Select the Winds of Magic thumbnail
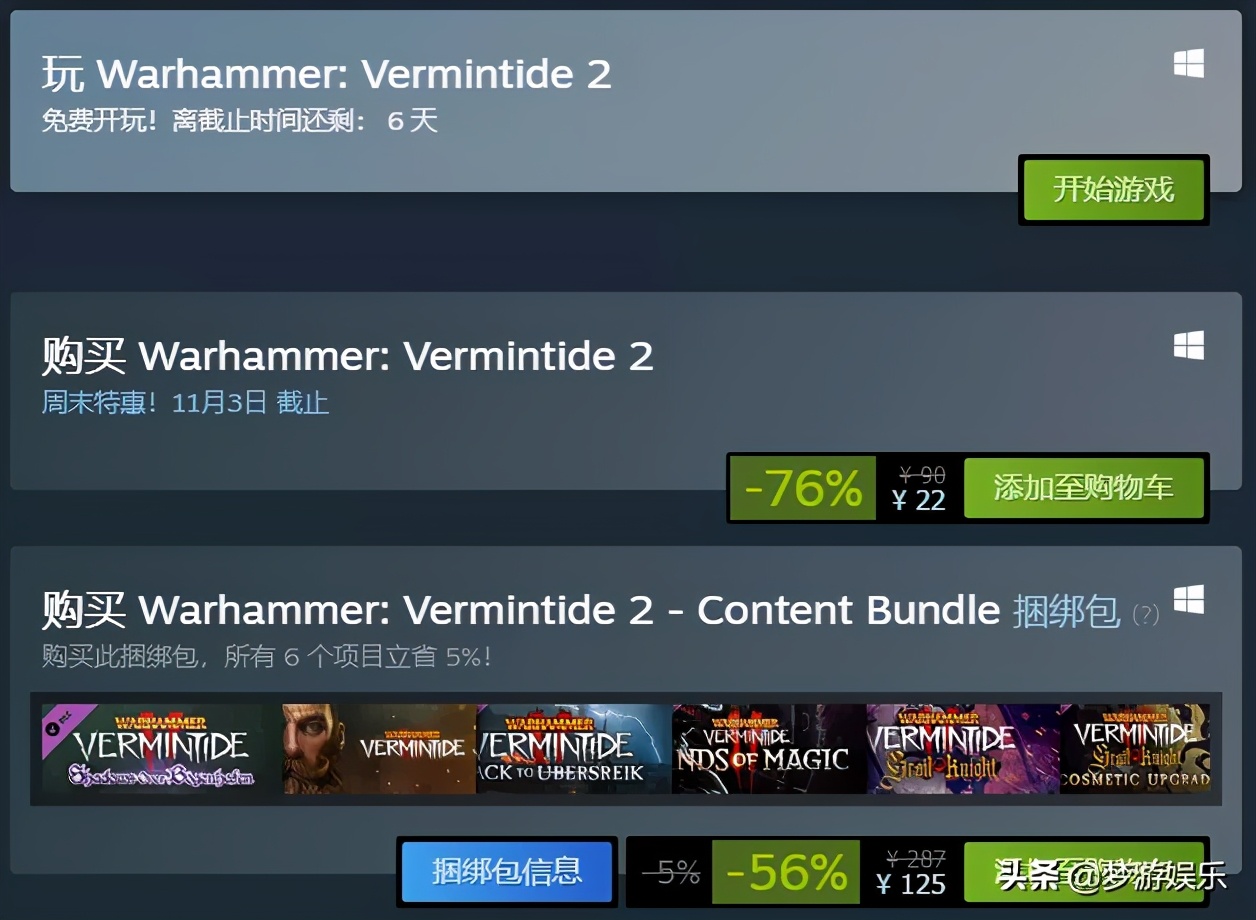 [x=769, y=749]
